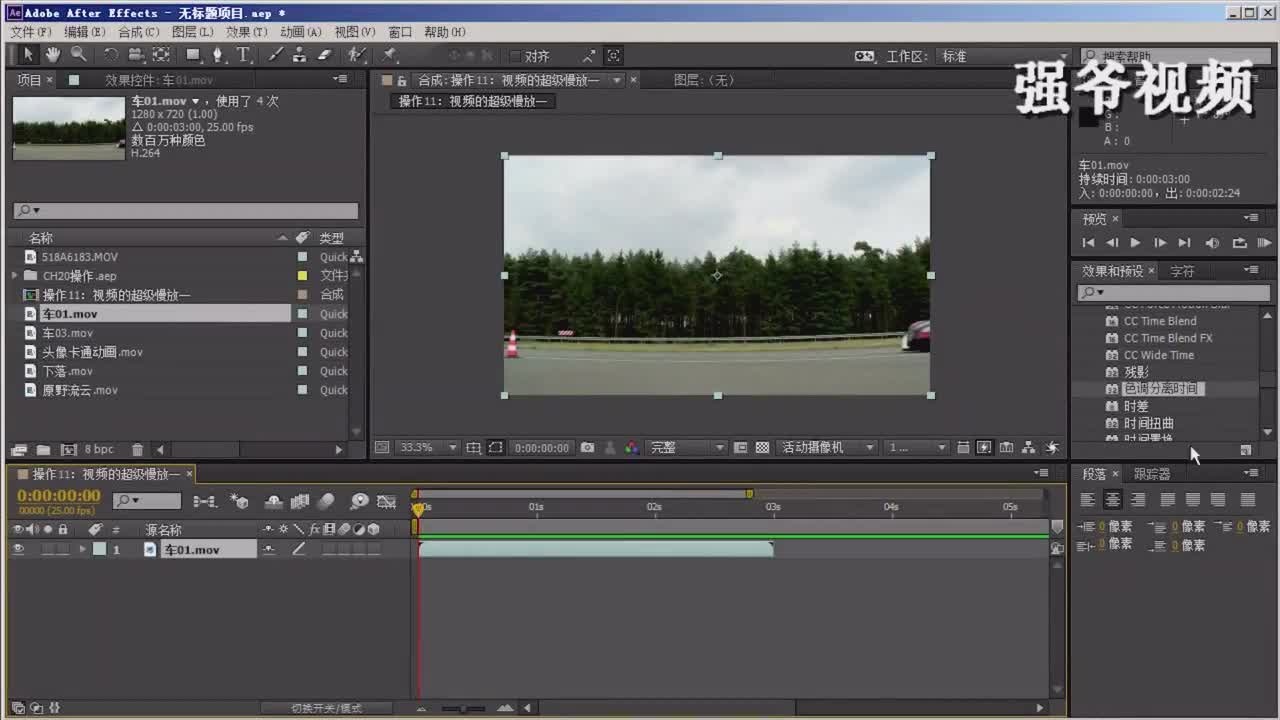
Task: Open the 效果 menu
Action: [x=246, y=32]
